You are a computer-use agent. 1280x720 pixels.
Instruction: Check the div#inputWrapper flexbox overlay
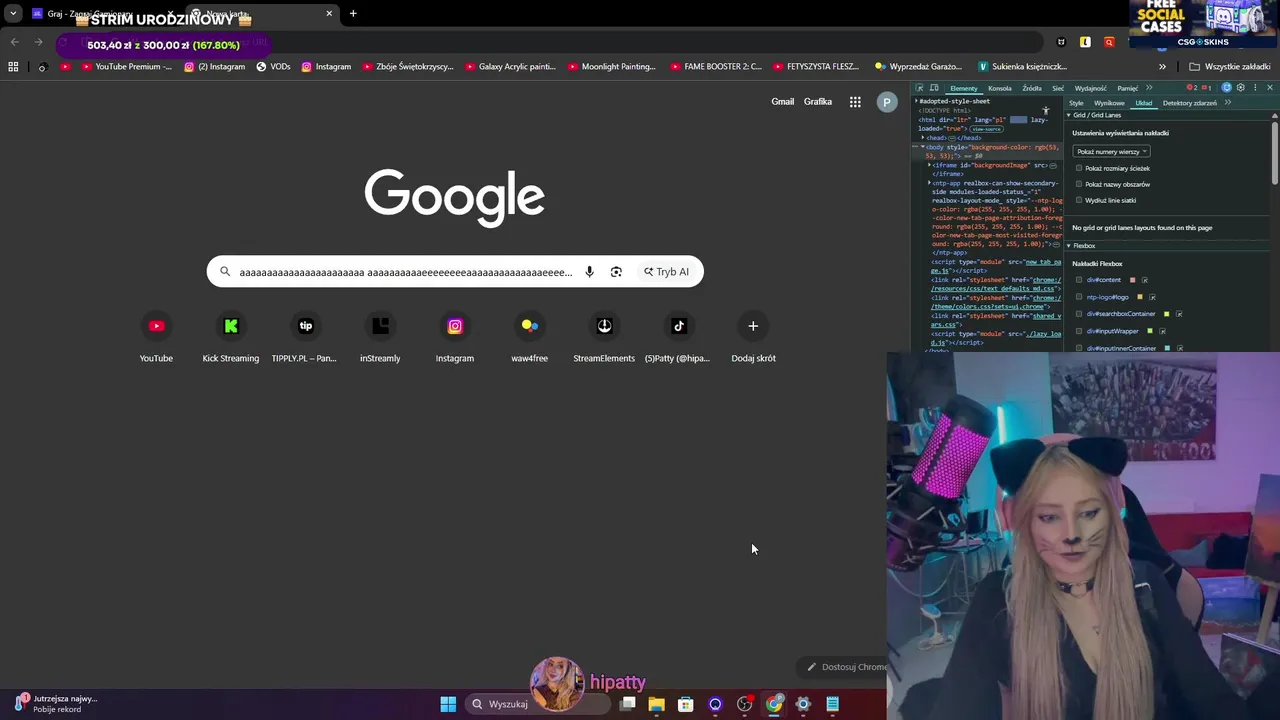[x=1079, y=331]
